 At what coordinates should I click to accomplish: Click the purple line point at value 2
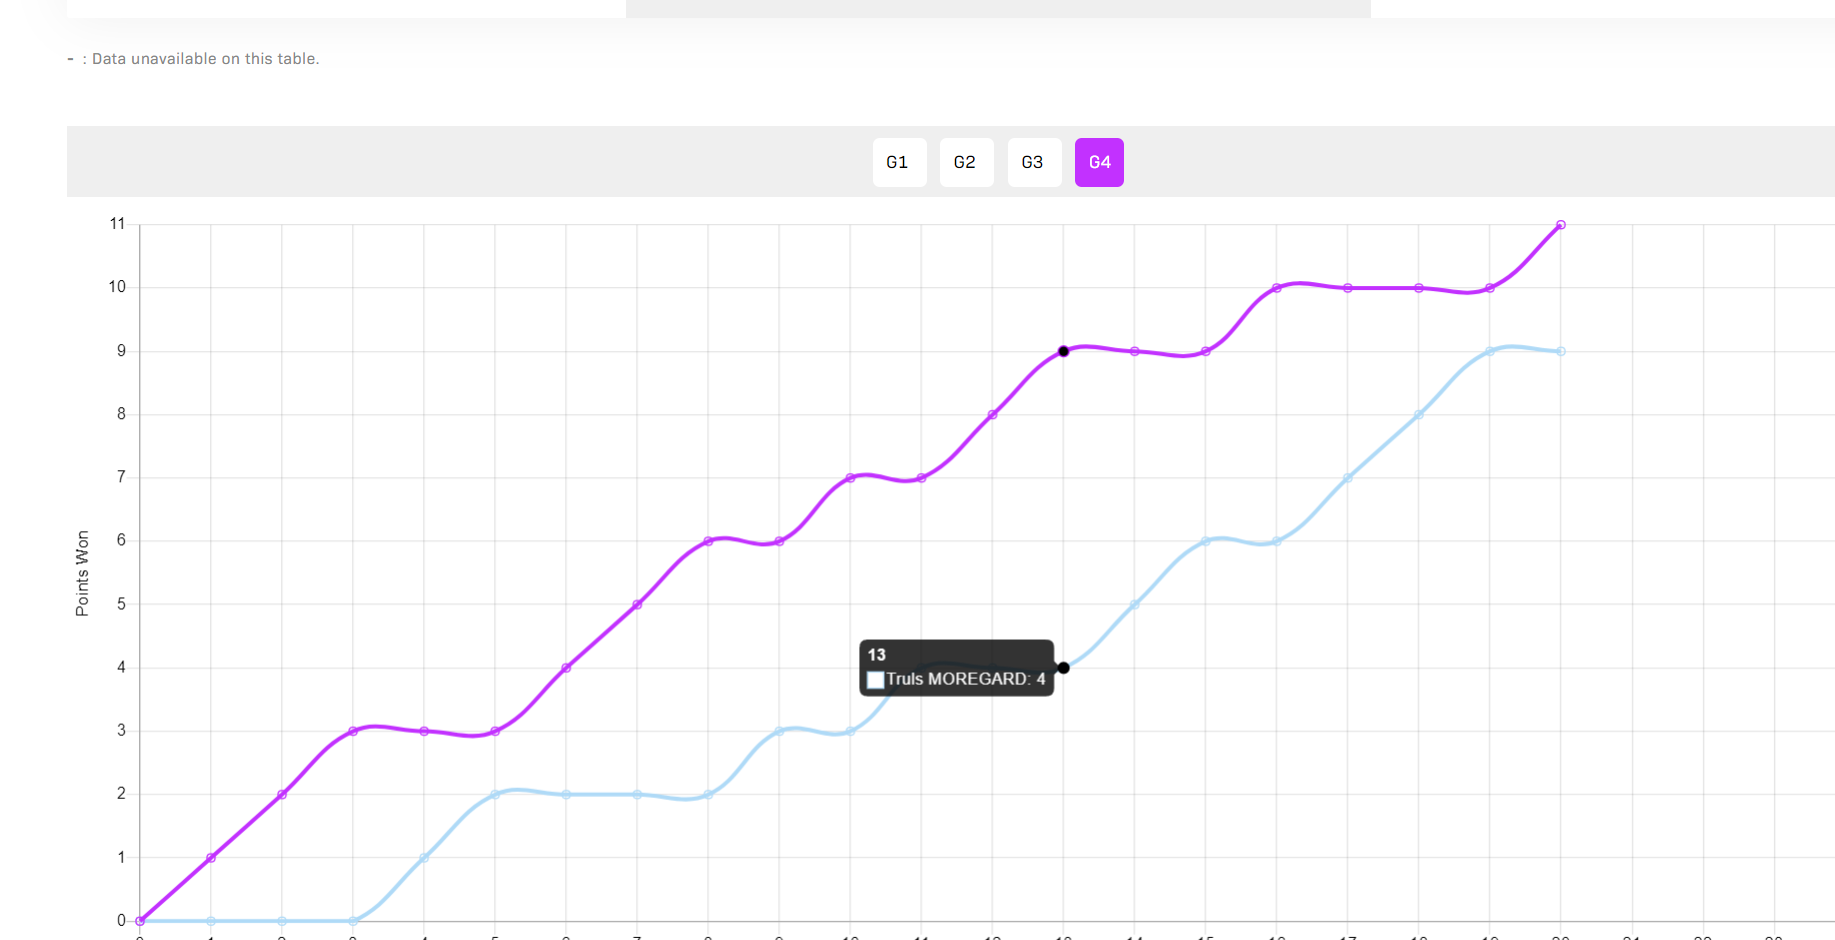pos(282,794)
